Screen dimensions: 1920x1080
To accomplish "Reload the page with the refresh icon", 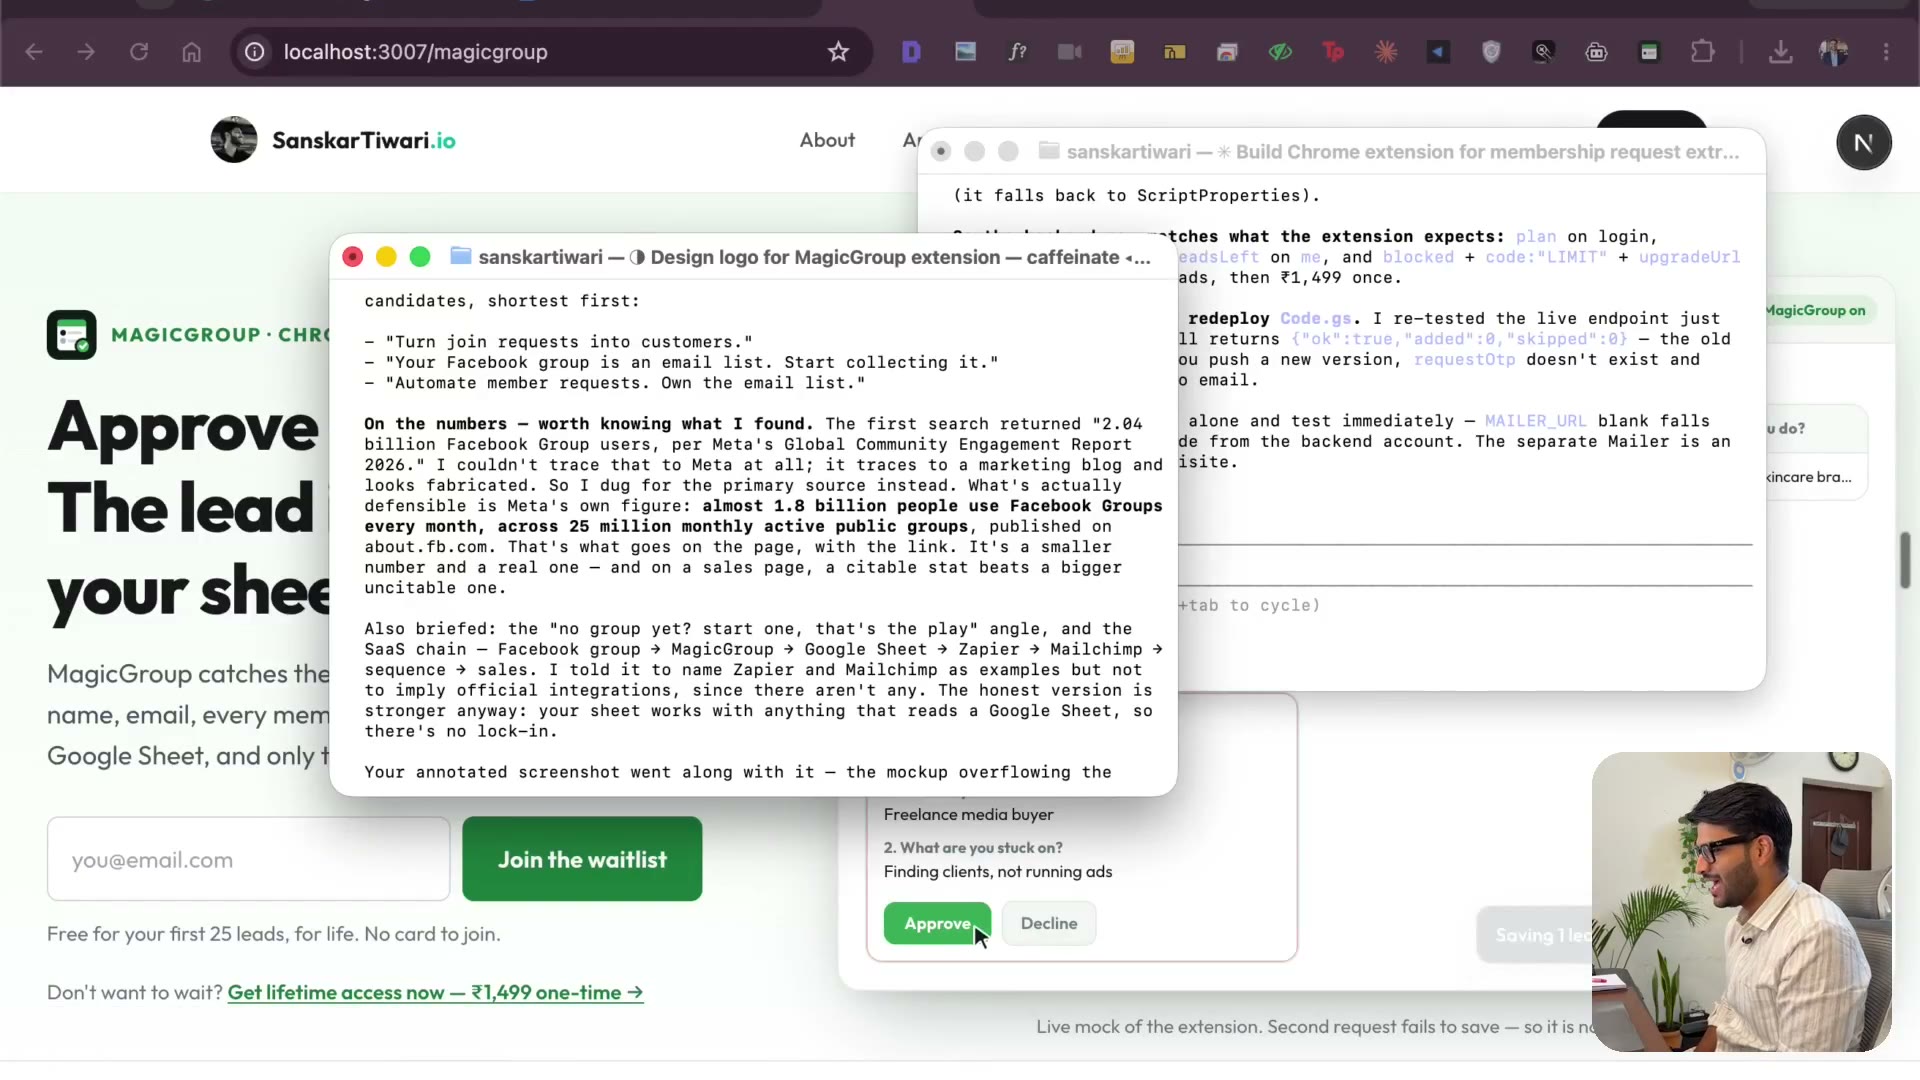I will (139, 52).
